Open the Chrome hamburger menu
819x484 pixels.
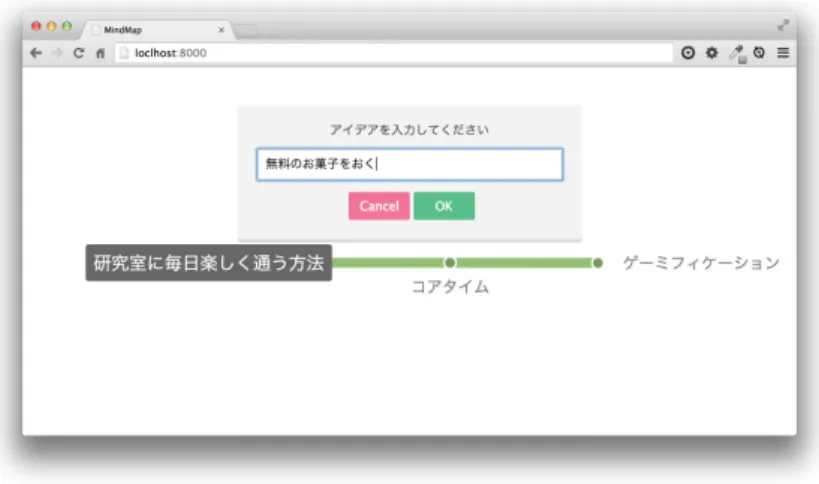pos(783,53)
